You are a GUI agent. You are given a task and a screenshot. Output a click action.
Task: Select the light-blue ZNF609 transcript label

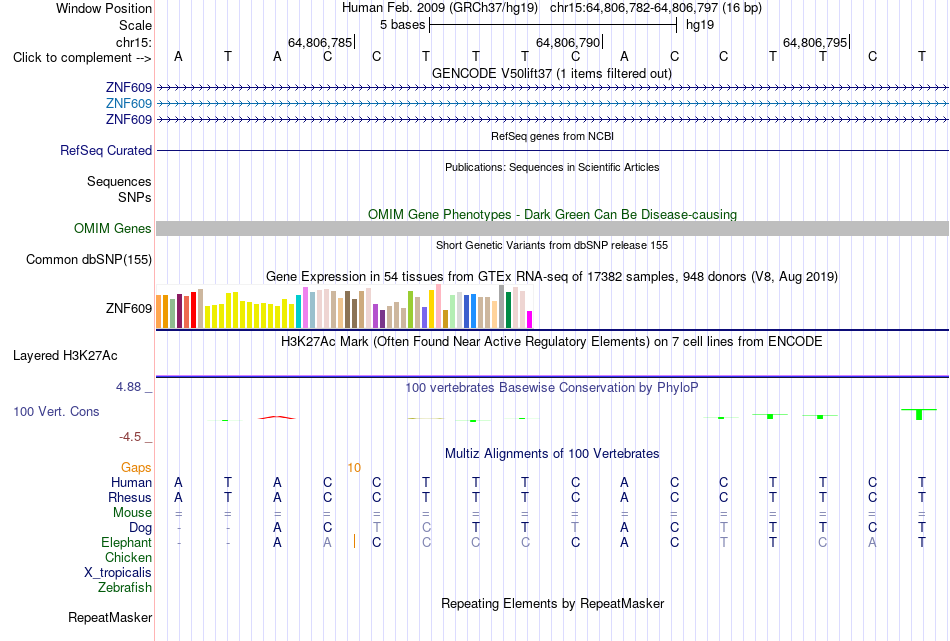[128, 104]
